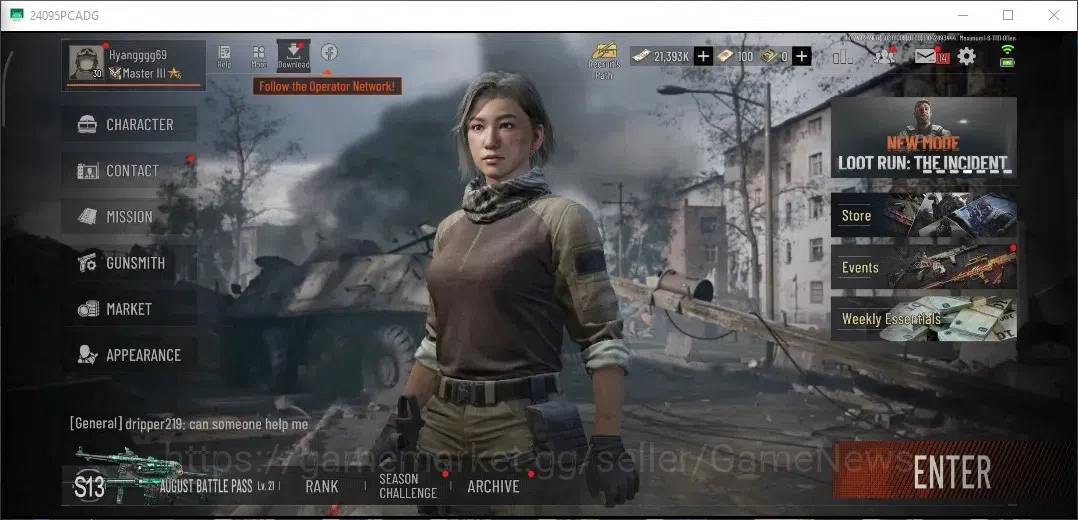Click the ENTER button
Viewport: 1078px width, 520px height.
pyautogui.click(x=952, y=471)
